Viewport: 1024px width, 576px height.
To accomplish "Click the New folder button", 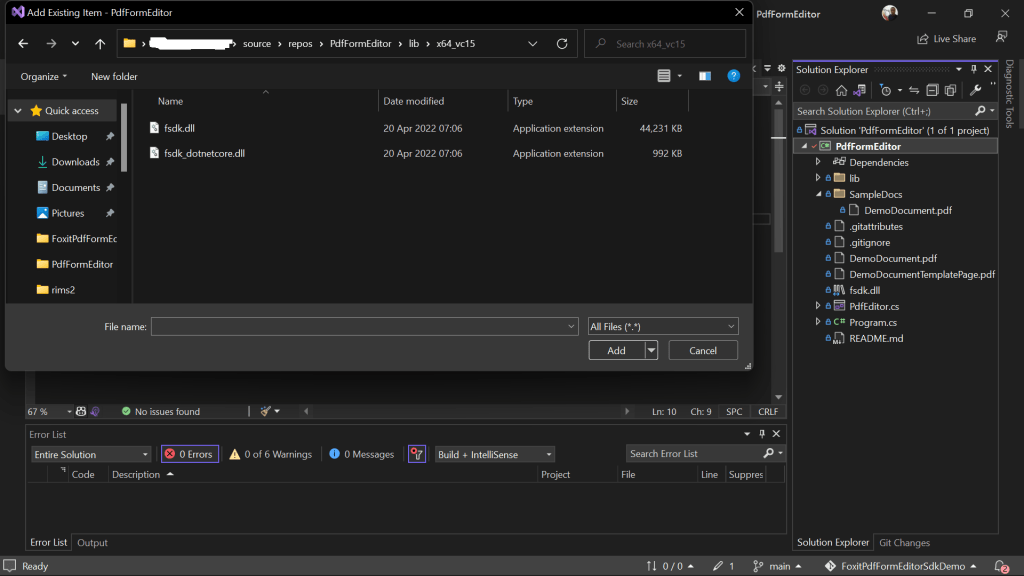I will (114, 76).
